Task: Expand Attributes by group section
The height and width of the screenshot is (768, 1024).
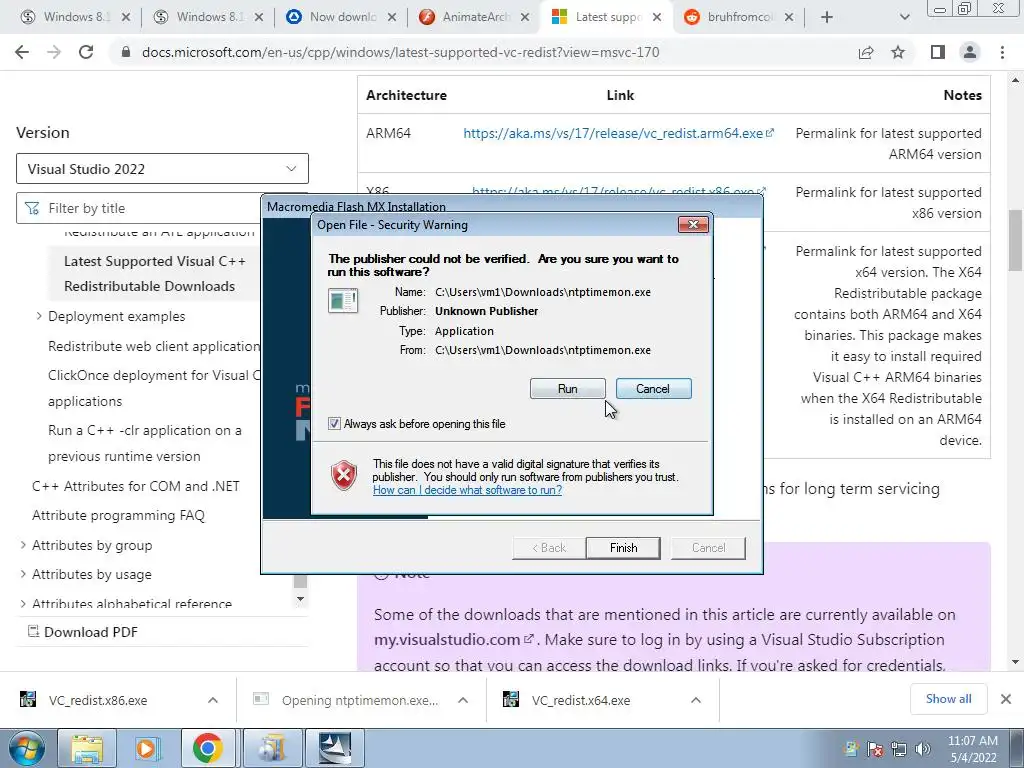Action: [23, 545]
